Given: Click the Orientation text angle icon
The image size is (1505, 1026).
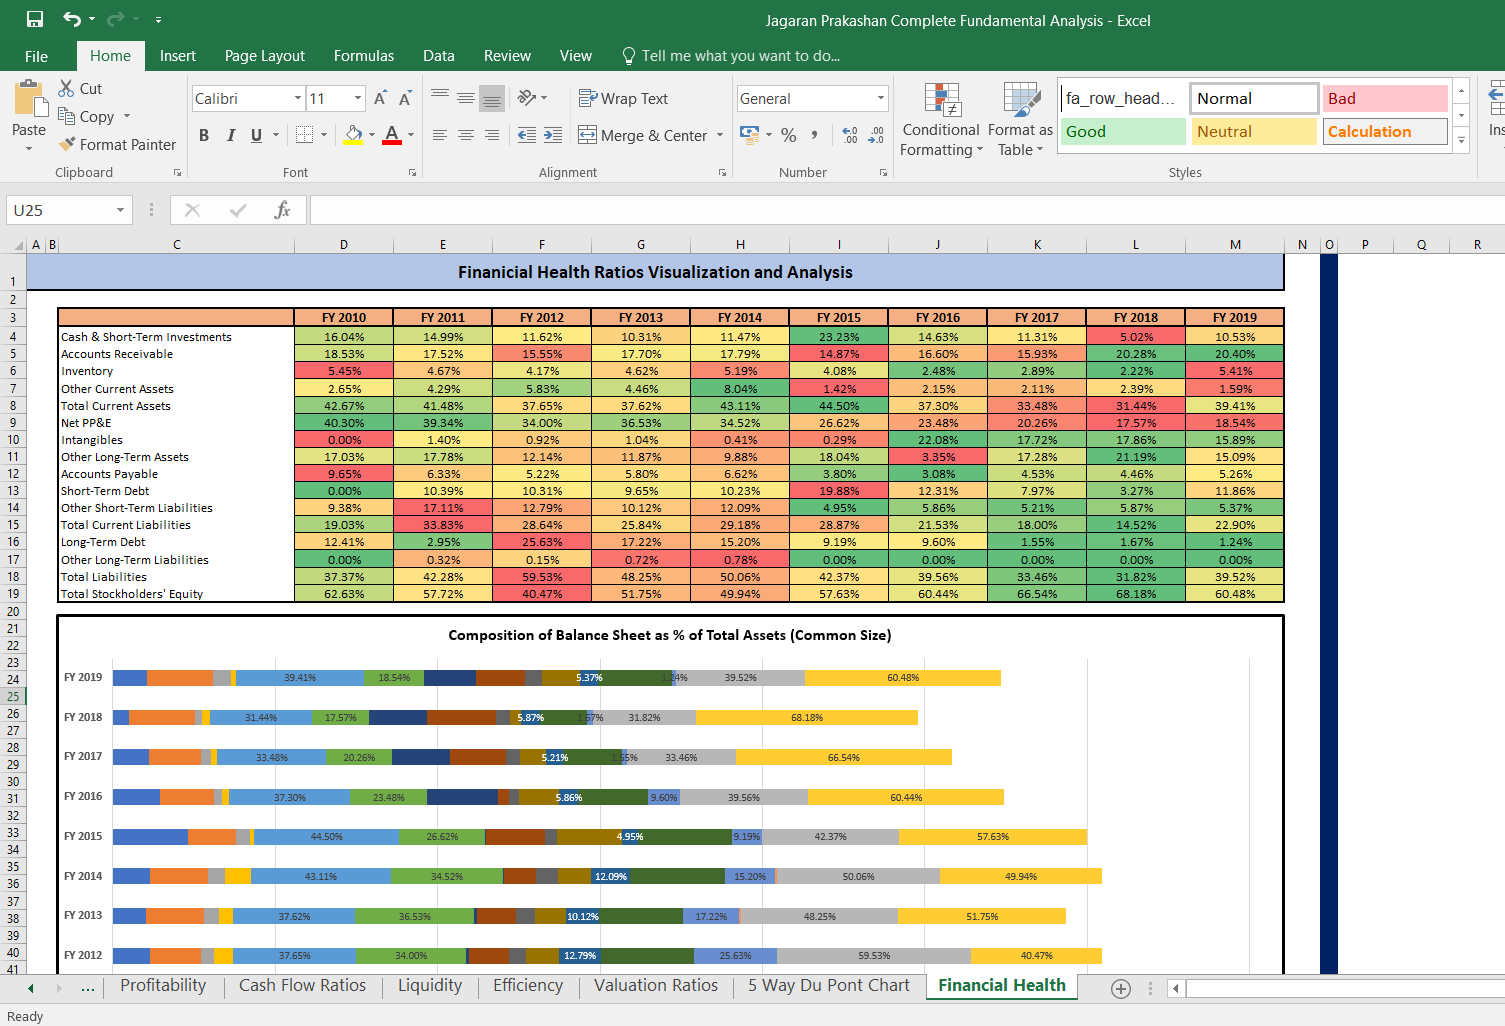Looking at the screenshot, I should click(x=527, y=97).
